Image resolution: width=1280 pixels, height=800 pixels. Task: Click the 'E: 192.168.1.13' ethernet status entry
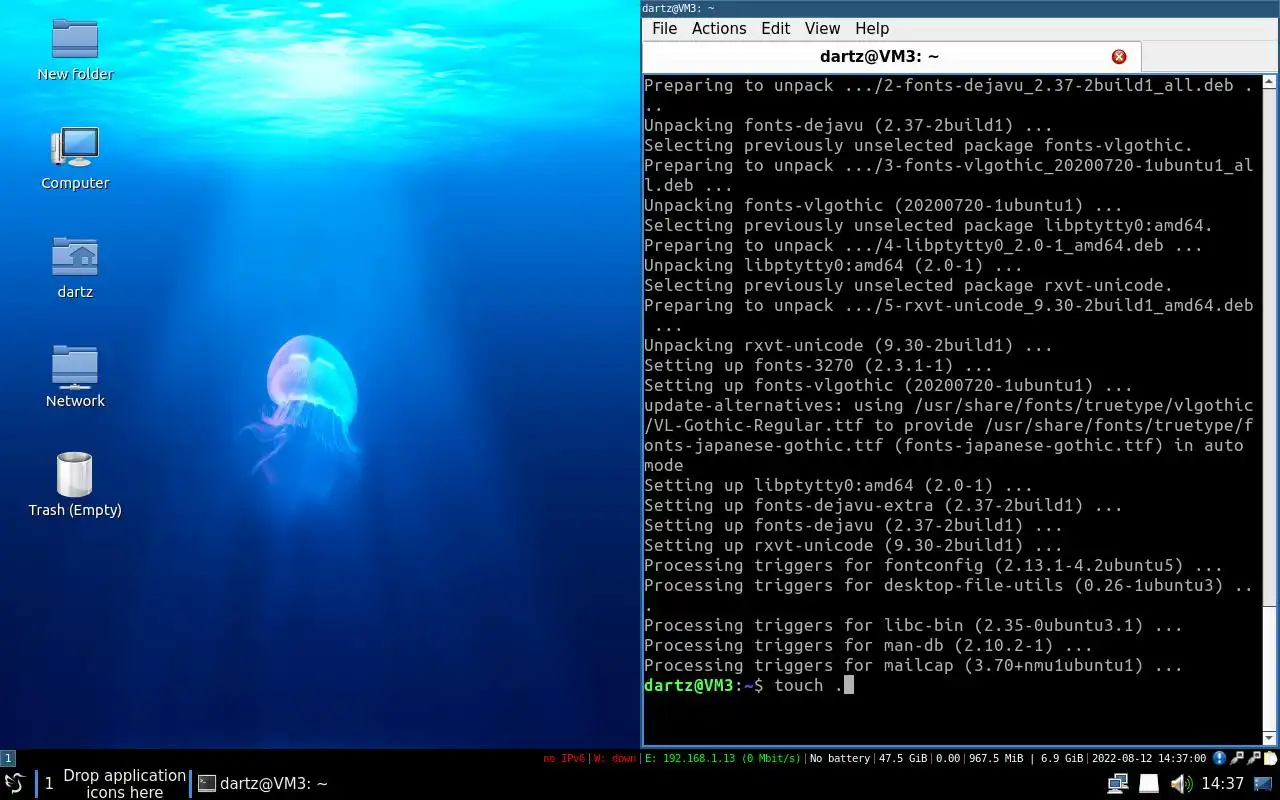pos(723,758)
